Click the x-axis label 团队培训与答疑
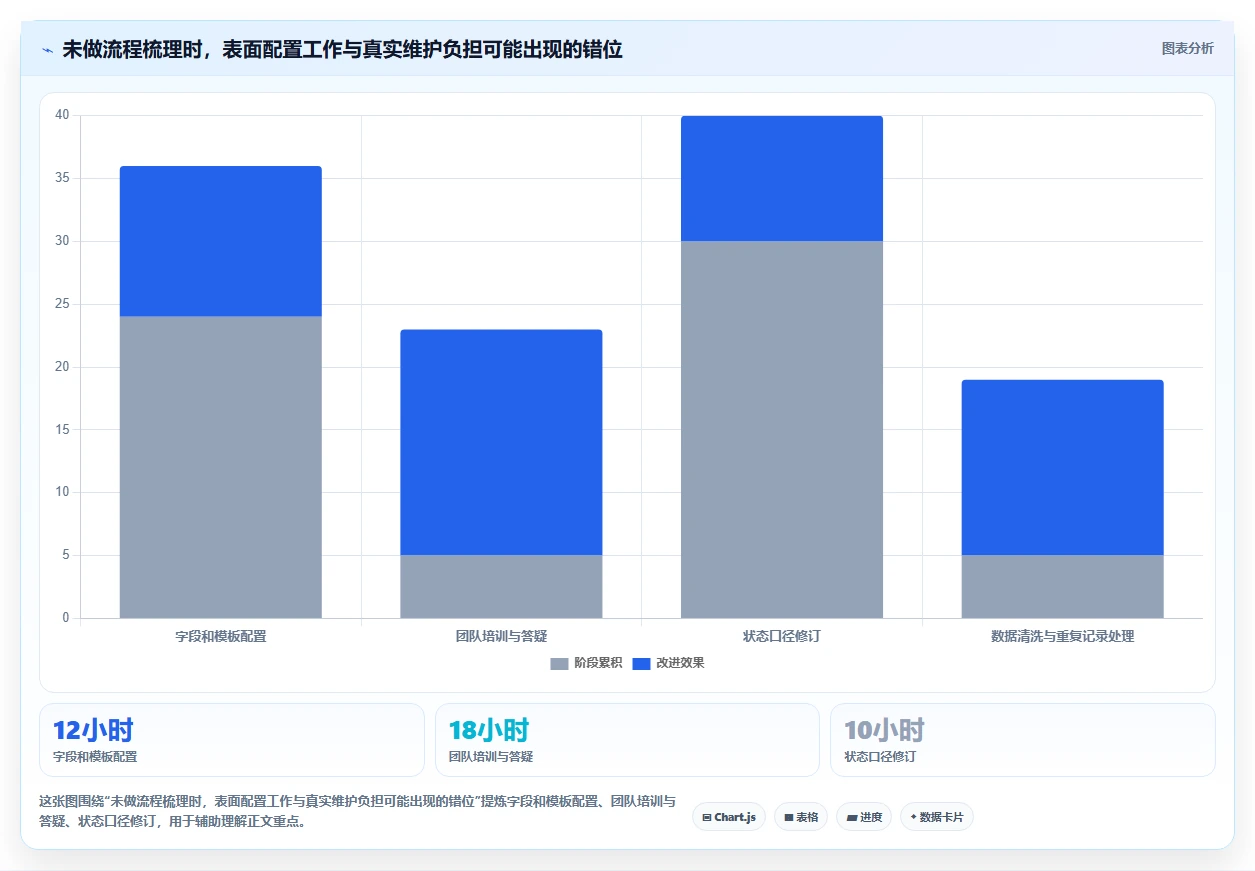Viewport: 1255px width, 871px height. tap(501, 636)
